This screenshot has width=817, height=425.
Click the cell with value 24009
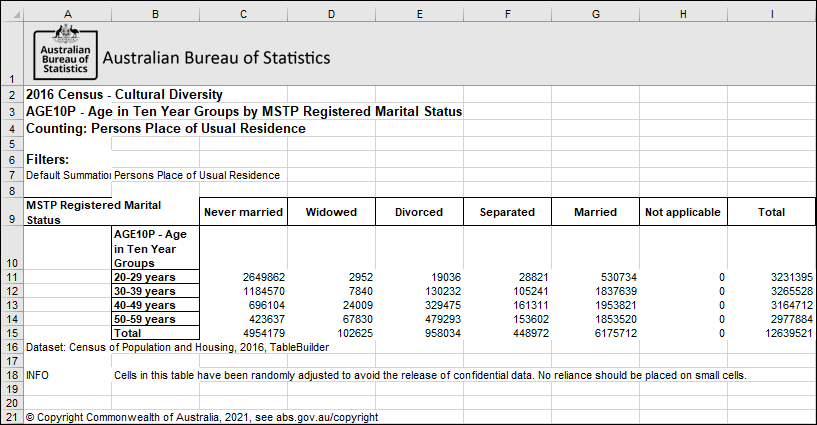pos(331,305)
